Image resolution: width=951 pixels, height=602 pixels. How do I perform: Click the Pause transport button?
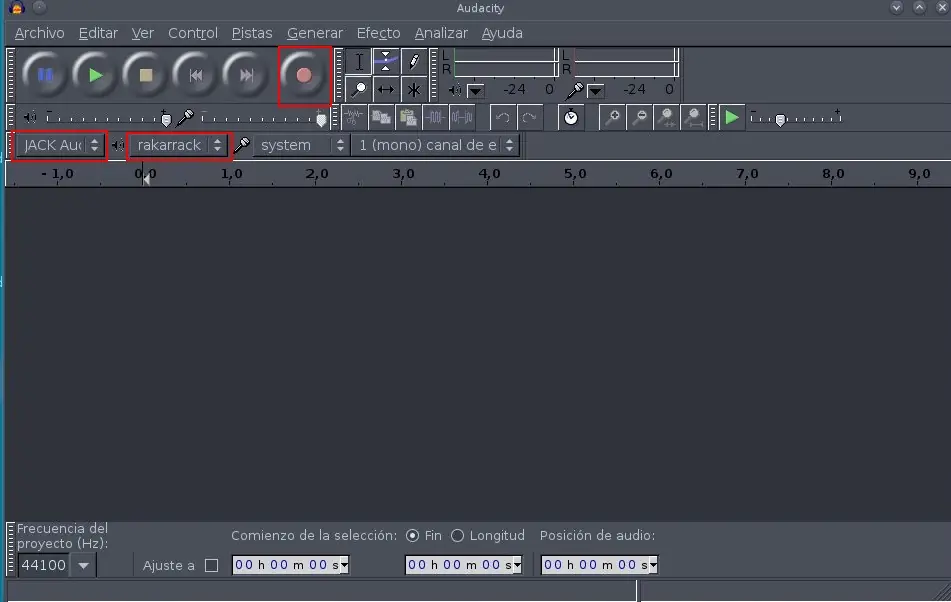44,75
